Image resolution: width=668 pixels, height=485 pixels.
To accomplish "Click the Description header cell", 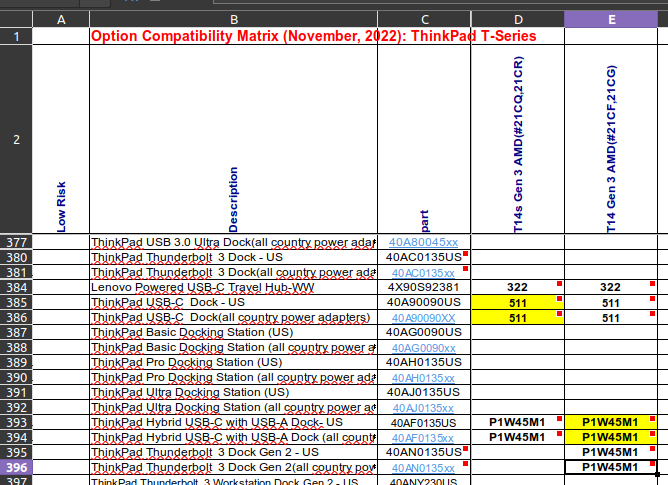I will (x=233, y=139).
